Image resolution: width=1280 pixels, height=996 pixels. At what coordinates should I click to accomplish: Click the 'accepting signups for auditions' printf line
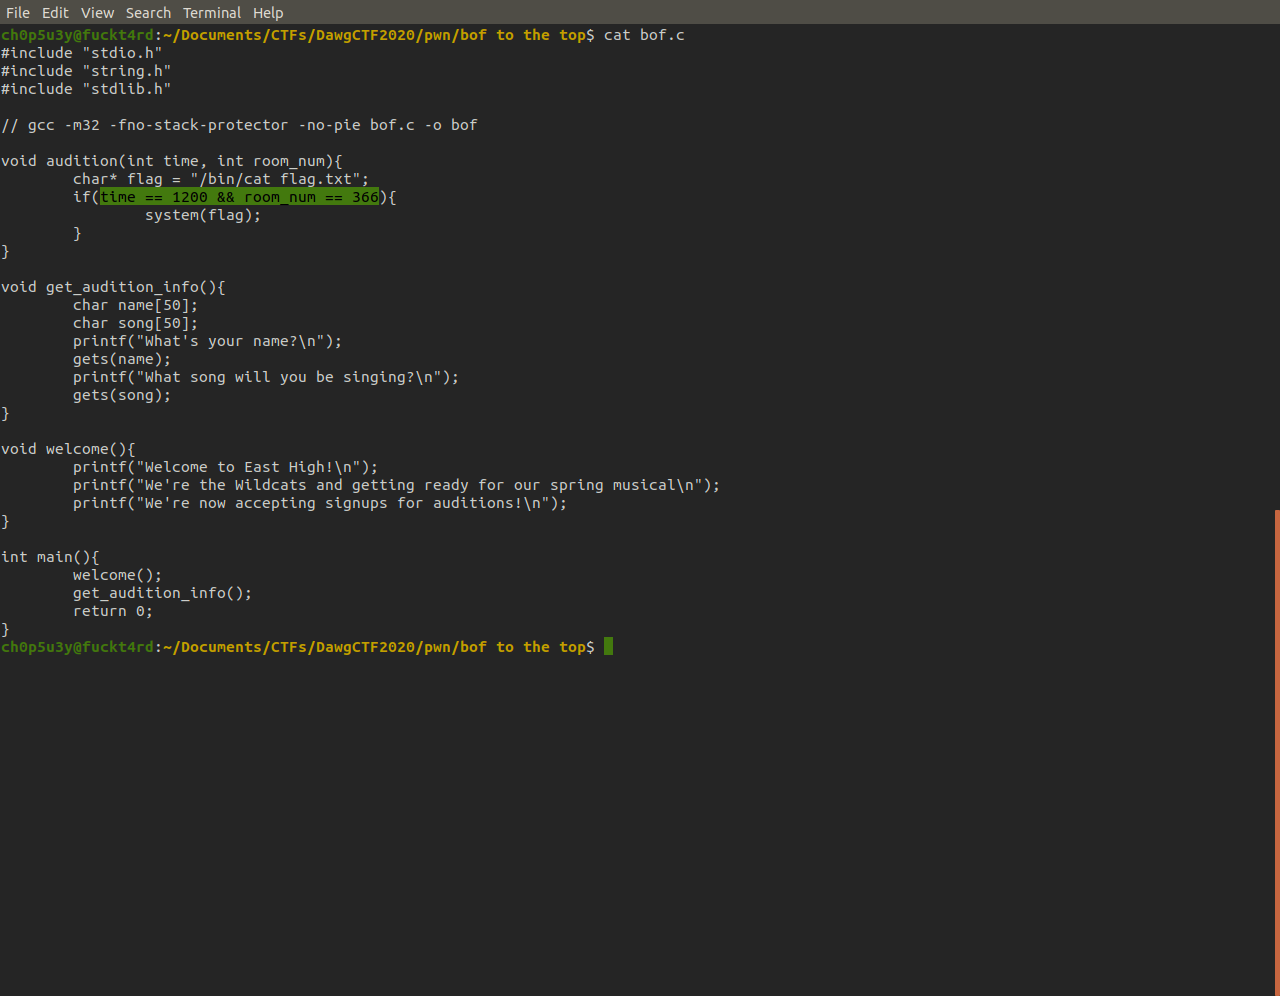(320, 503)
